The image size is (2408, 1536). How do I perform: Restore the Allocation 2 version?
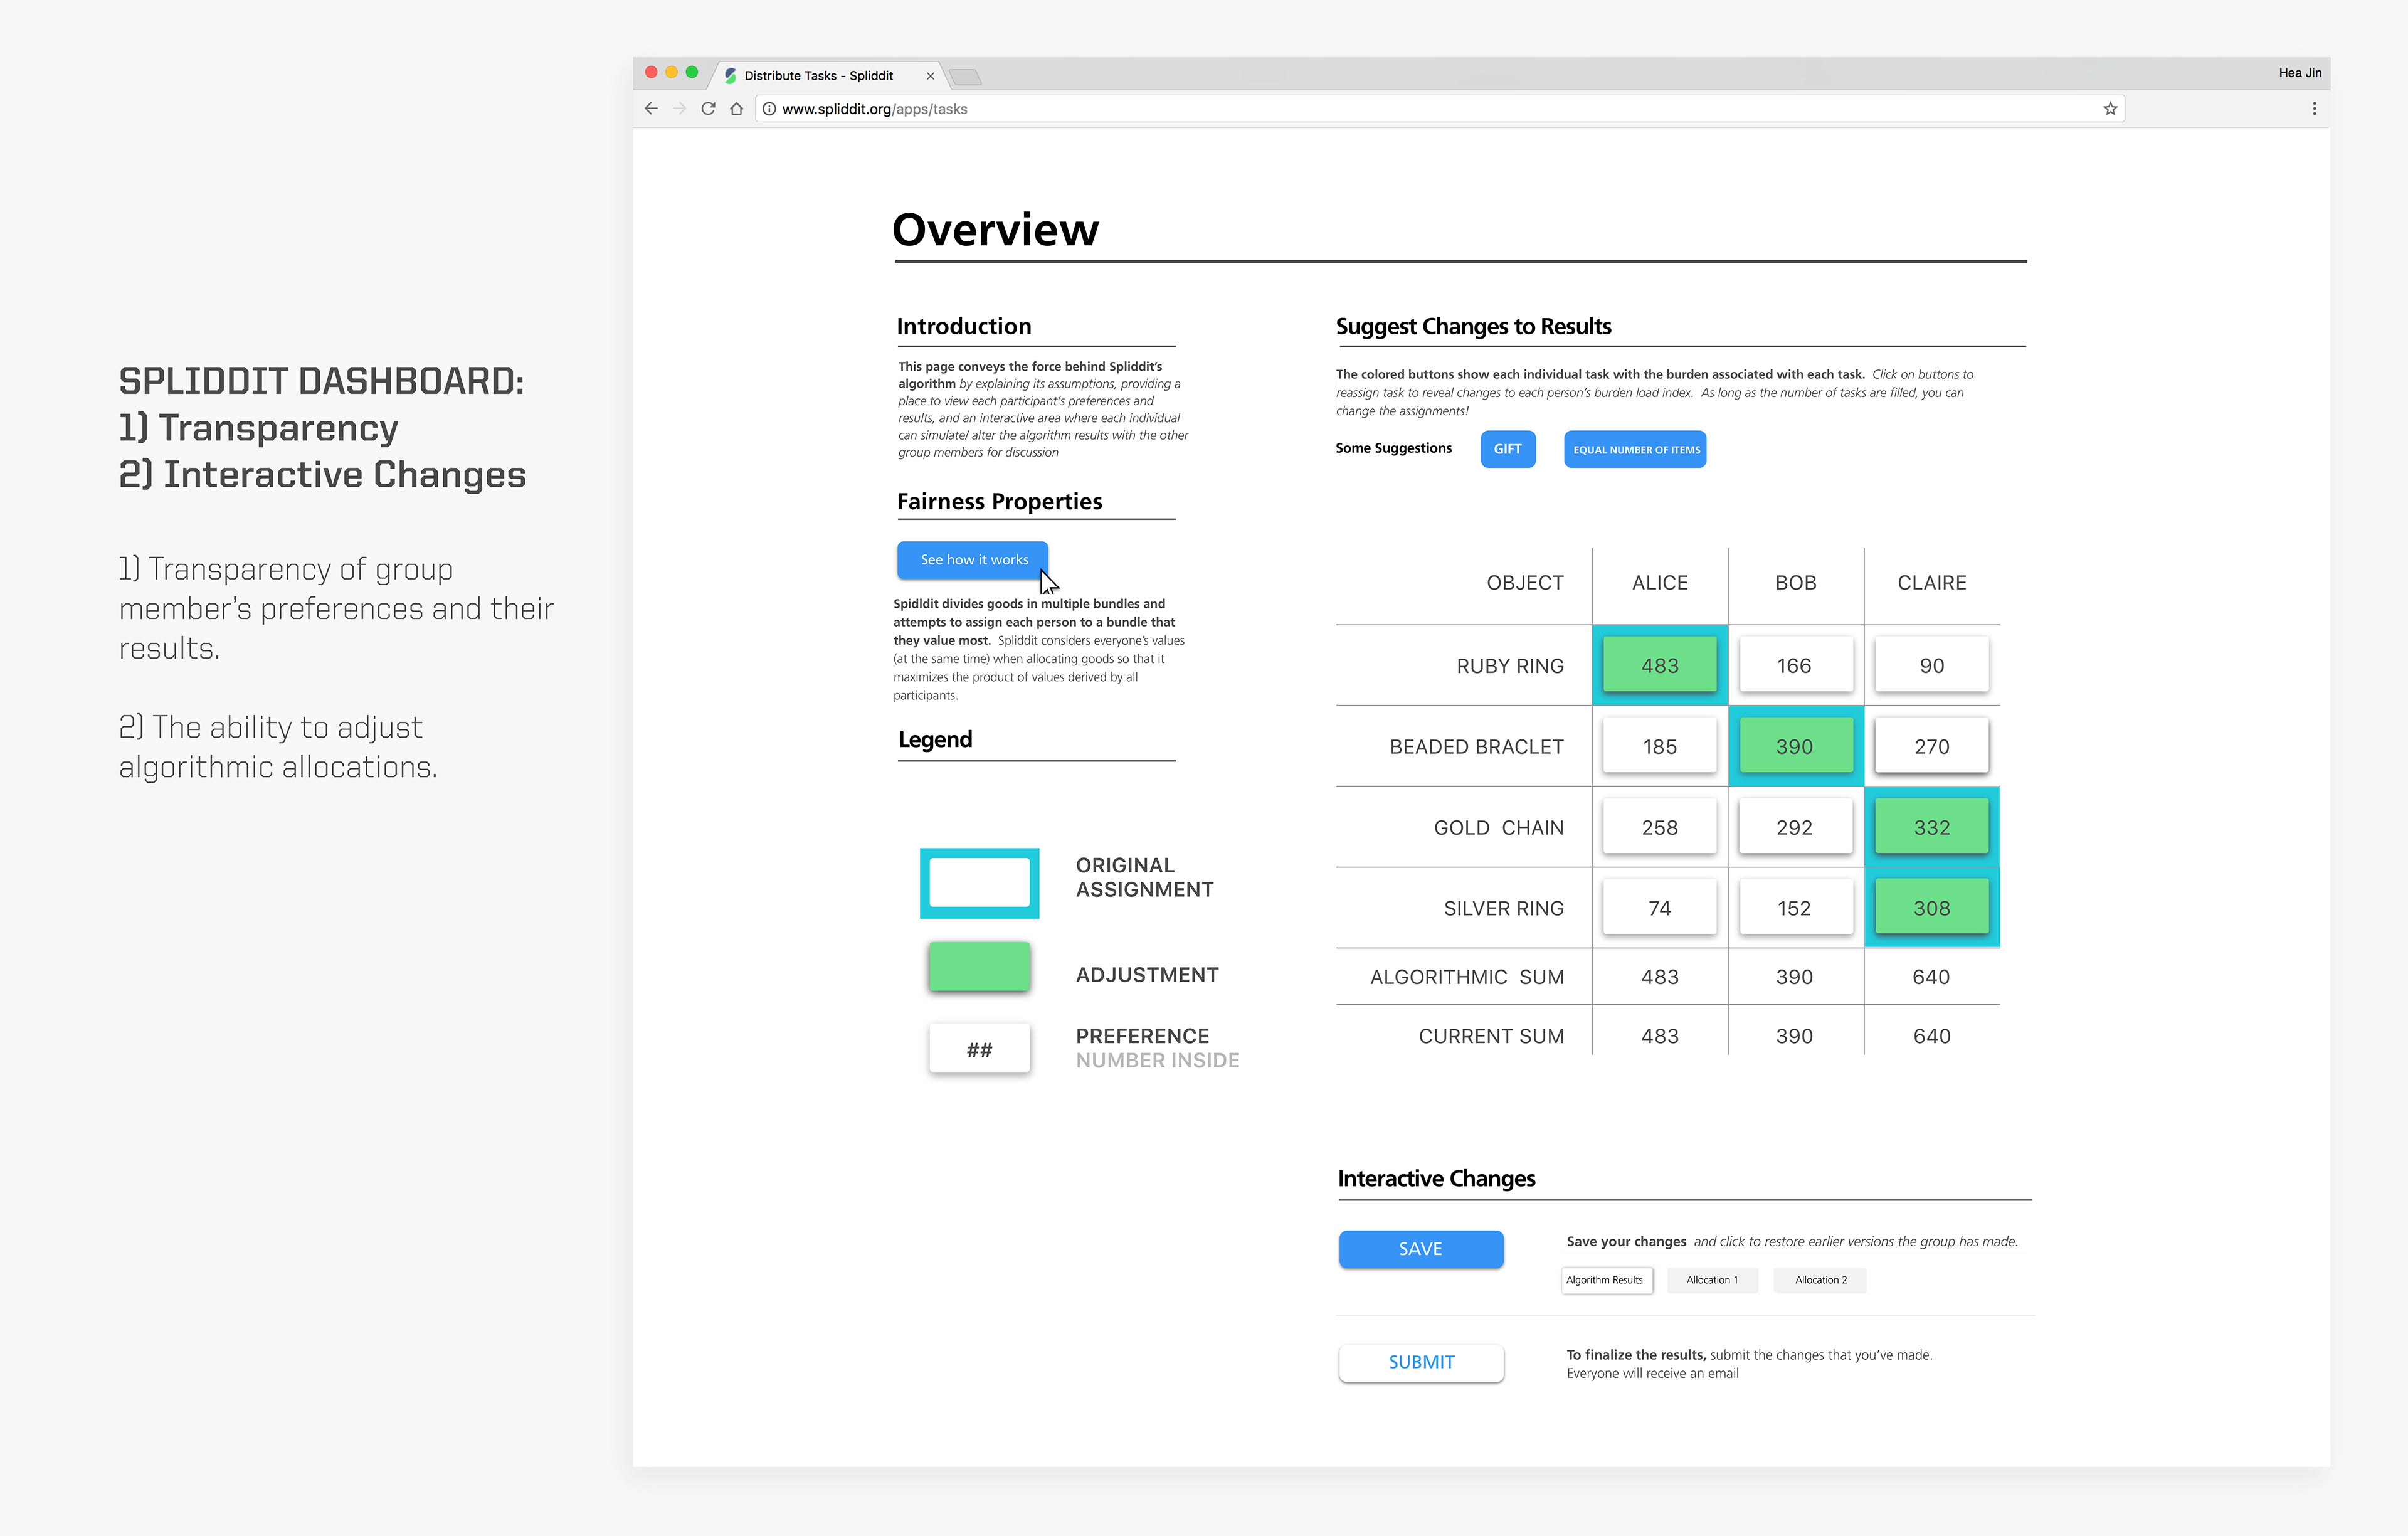(x=1820, y=1280)
